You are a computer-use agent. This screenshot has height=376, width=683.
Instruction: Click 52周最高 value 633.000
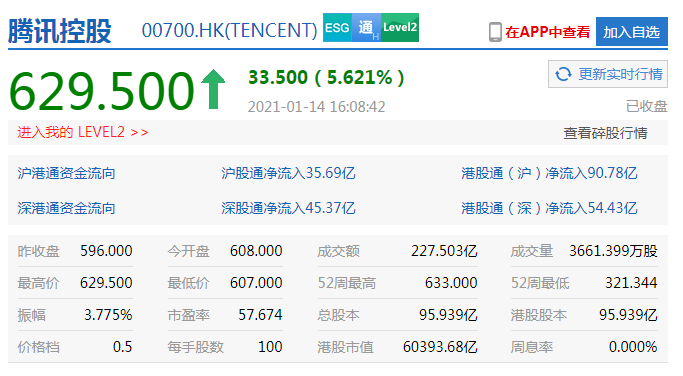pos(451,283)
